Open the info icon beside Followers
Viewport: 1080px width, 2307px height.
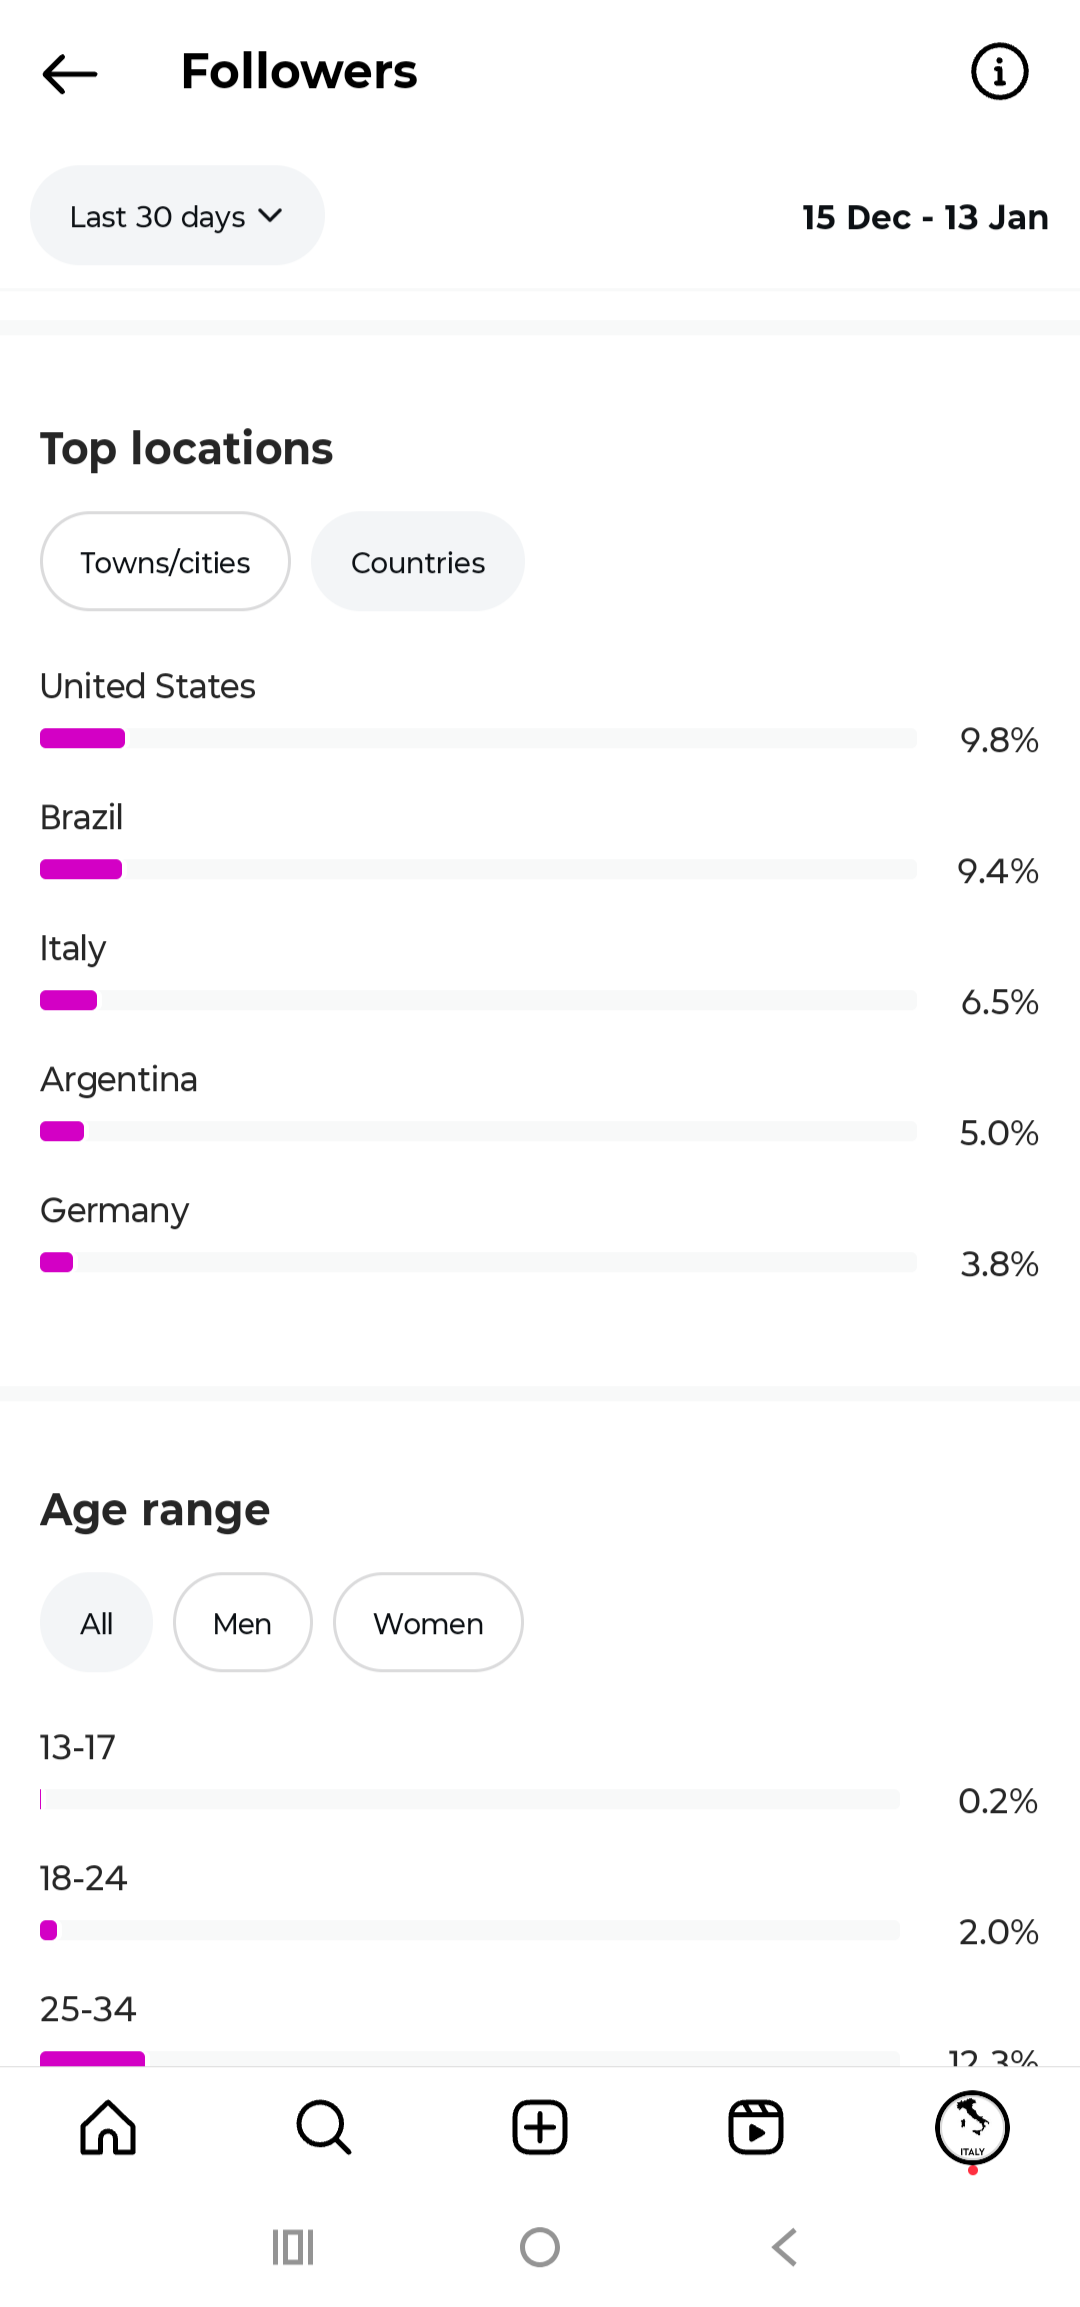[x=999, y=72]
